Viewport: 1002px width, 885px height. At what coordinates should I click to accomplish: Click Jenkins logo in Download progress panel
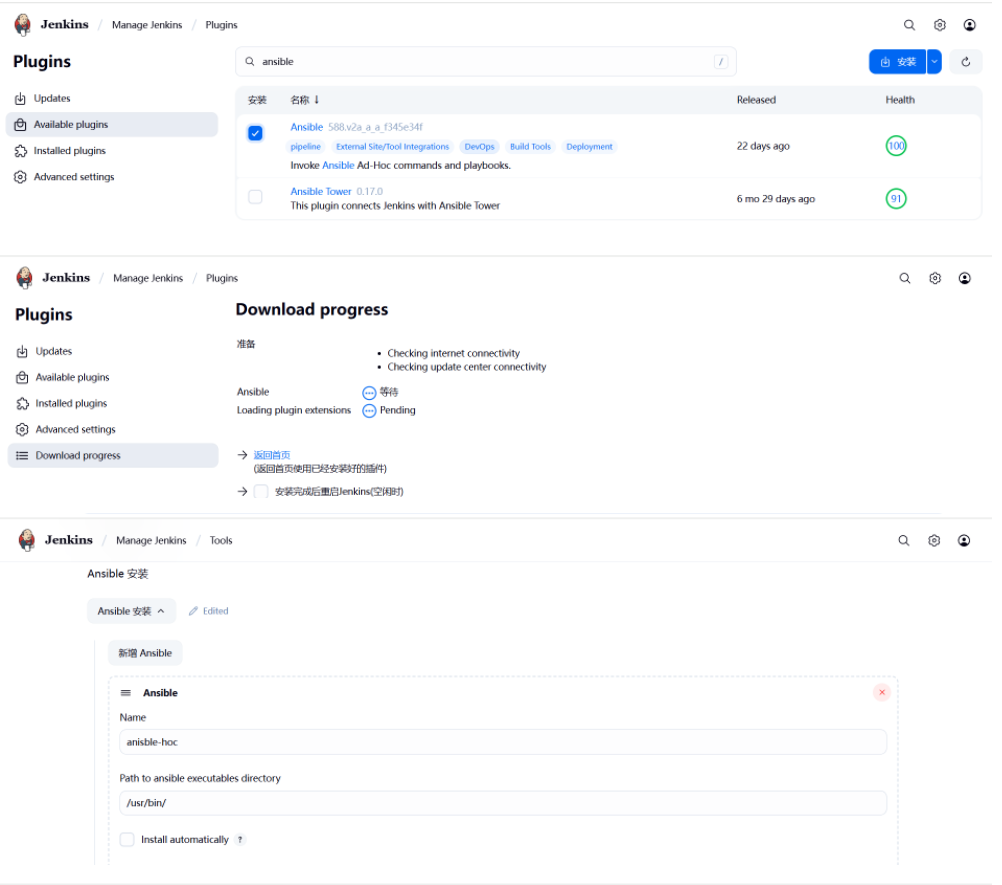(x=24, y=277)
